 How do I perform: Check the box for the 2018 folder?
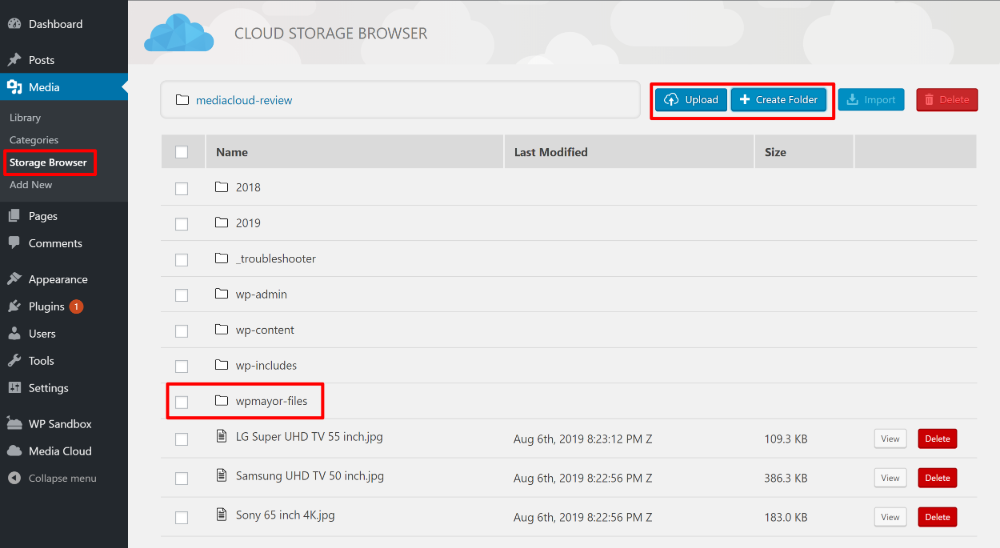coord(182,189)
